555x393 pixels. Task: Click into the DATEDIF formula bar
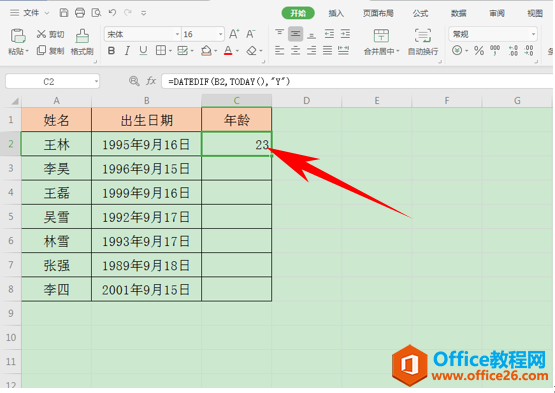tap(357, 81)
